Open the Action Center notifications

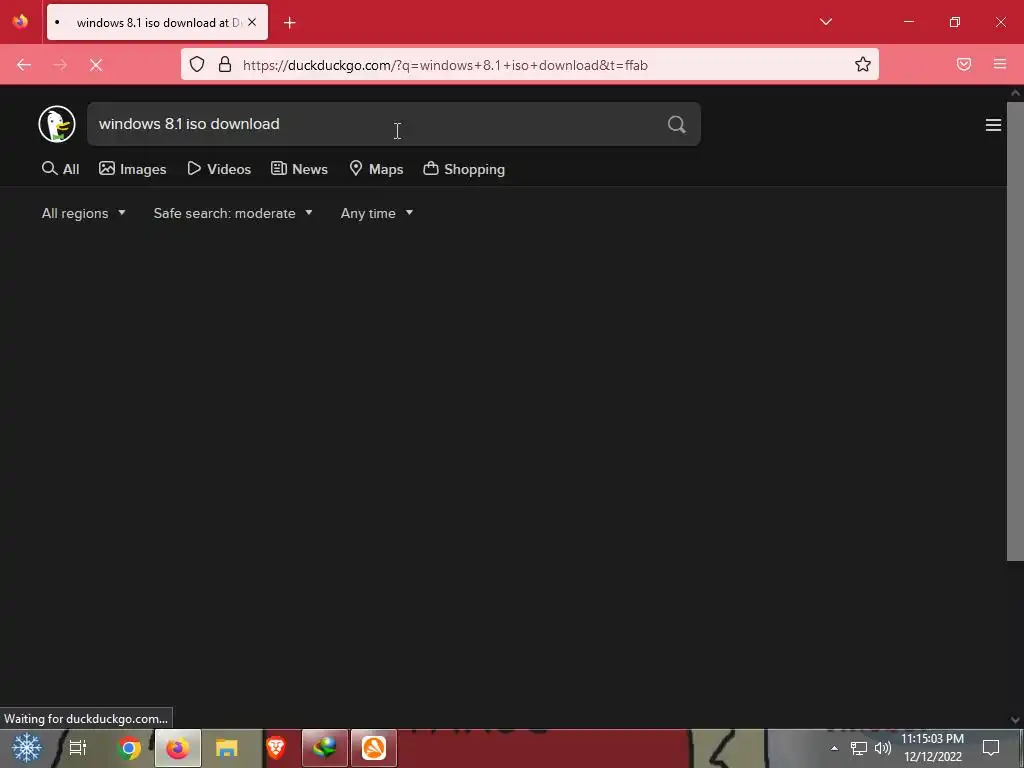click(991, 748)
